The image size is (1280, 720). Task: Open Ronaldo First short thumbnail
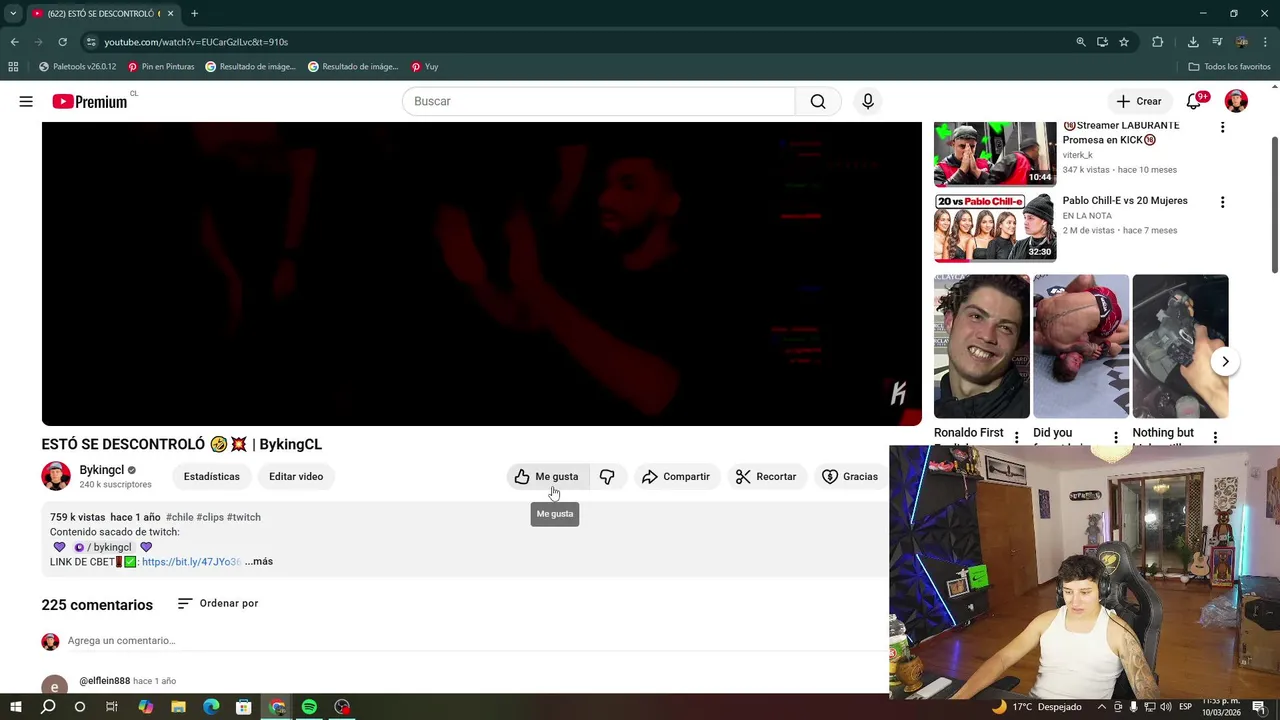coord(982,346)
